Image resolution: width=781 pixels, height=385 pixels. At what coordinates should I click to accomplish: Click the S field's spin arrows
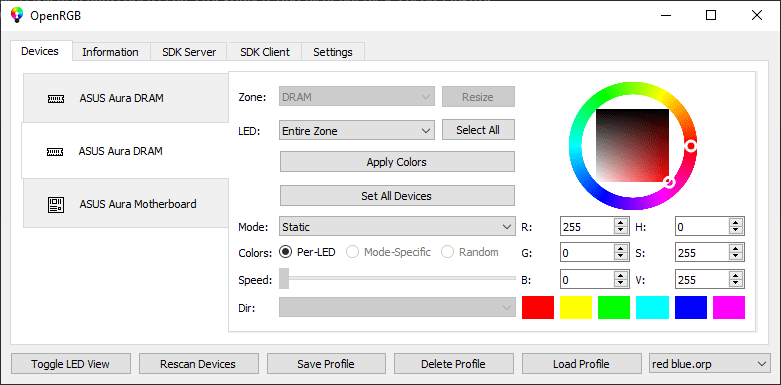pyautogui.click(x=736, y=253)
